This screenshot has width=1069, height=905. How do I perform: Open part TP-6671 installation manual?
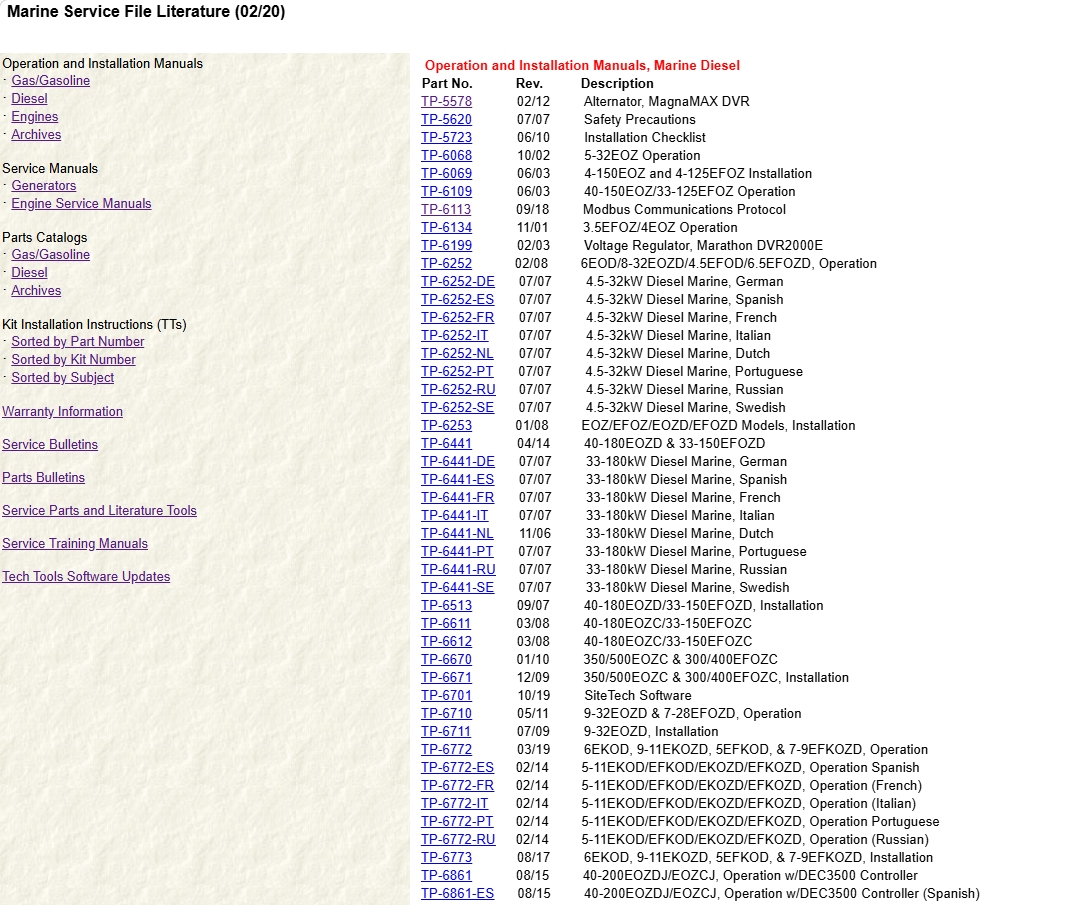click(447, 679)
